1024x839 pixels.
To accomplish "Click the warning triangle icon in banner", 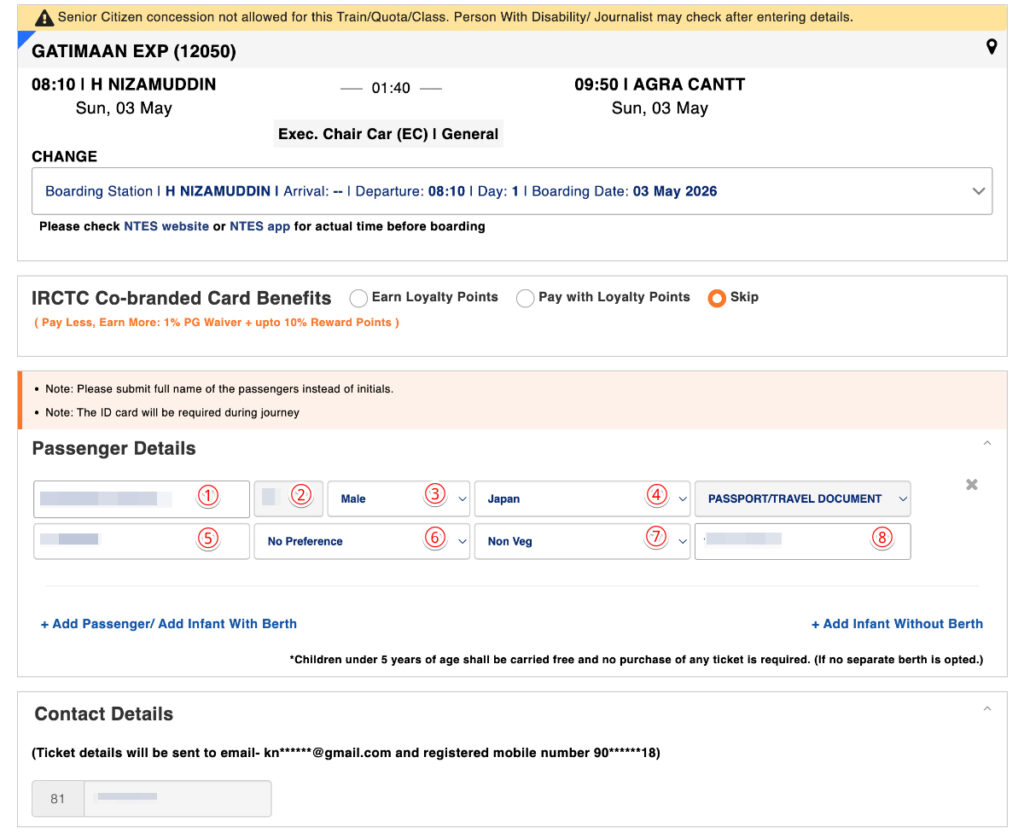I will pos(44,18).
